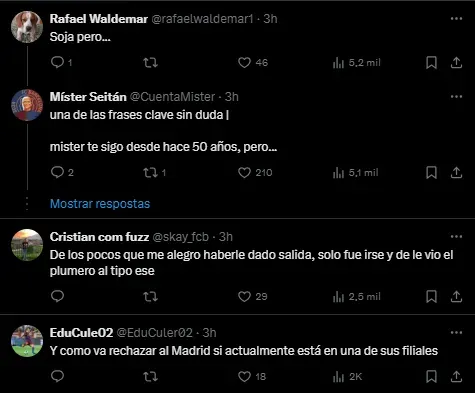Viewport: 475px width, 393px height.
Task: Open the EduCule02 display name
Action: point(81,332)
